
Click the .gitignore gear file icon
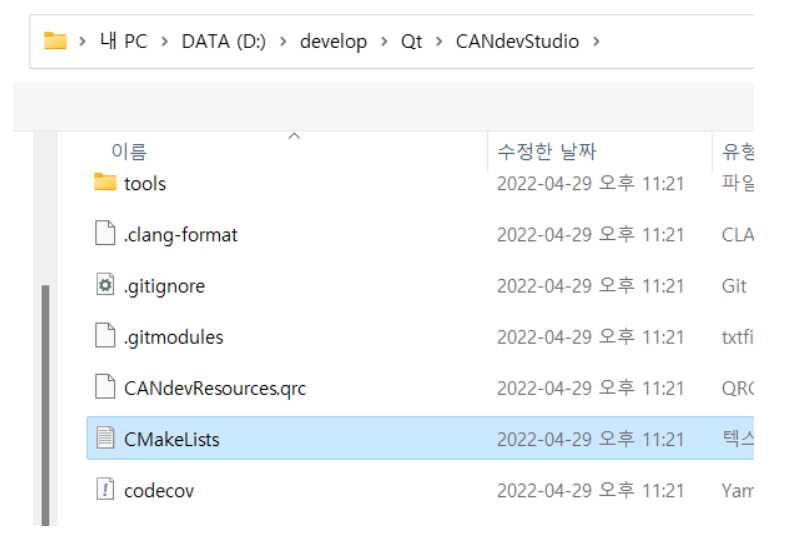[x=105, y=286]
